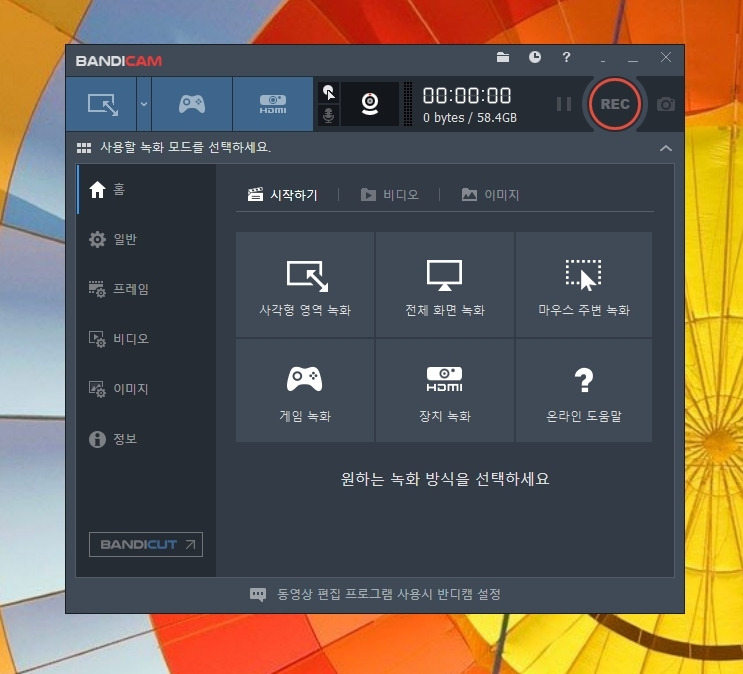
Task: Toggle webcam overlay icon
Action: click(370, 104)
